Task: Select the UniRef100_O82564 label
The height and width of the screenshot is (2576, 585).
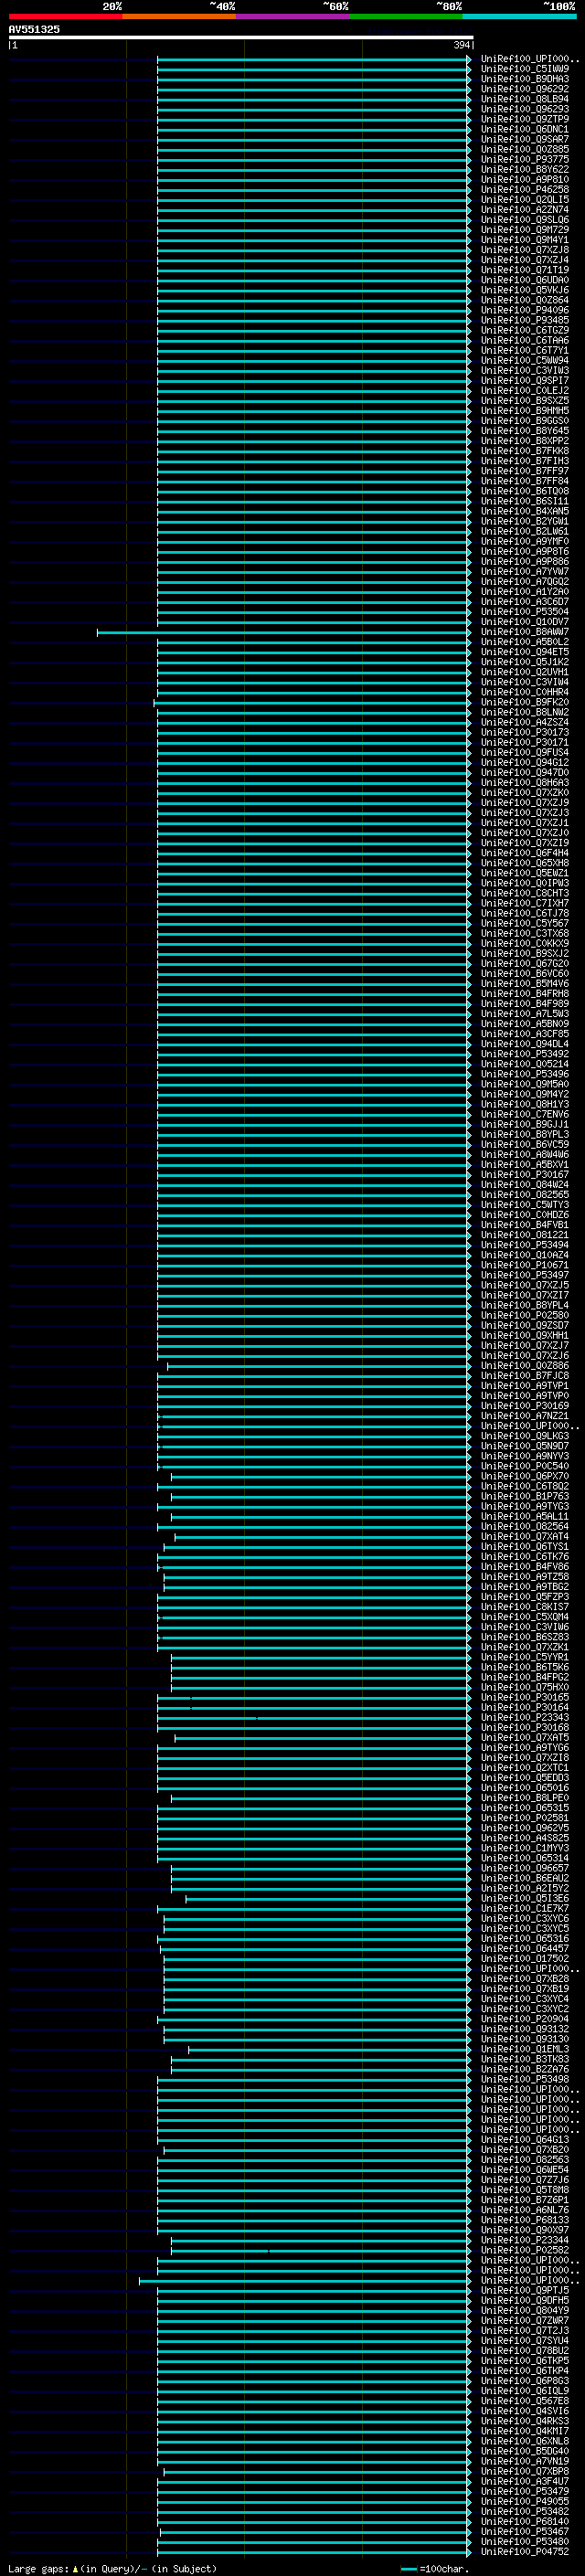Action: 524,1526
